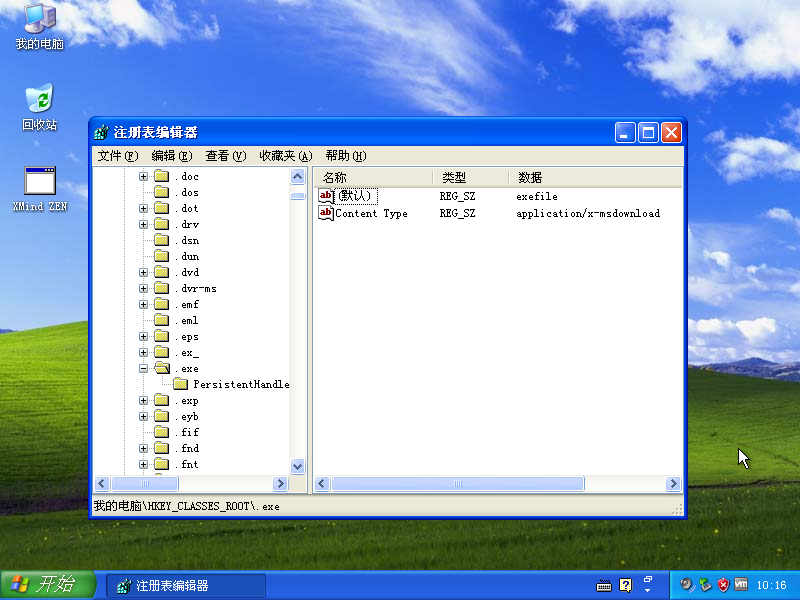The height and width of the screenshot is (600, 800).
Task: Open the 文件(F) menu
Action: coord(118,156)
